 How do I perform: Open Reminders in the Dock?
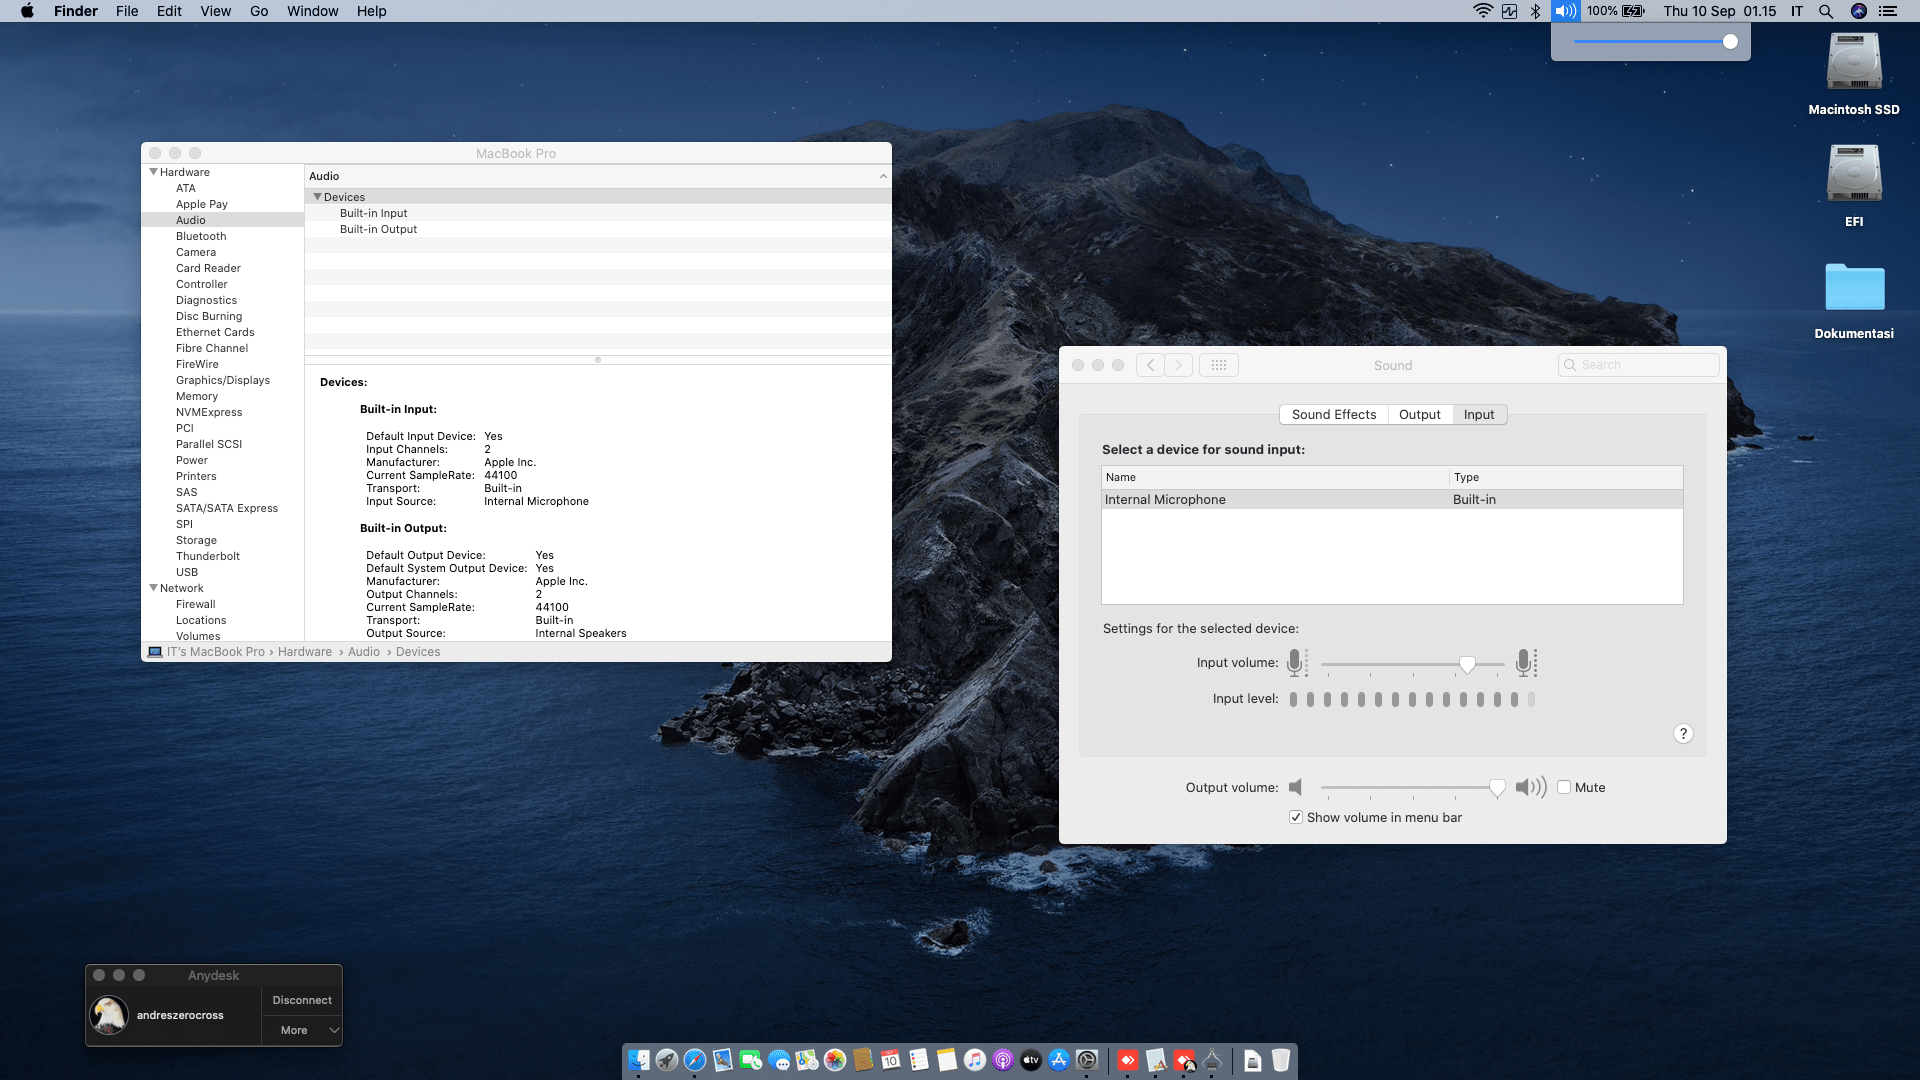click(919, 1060)
